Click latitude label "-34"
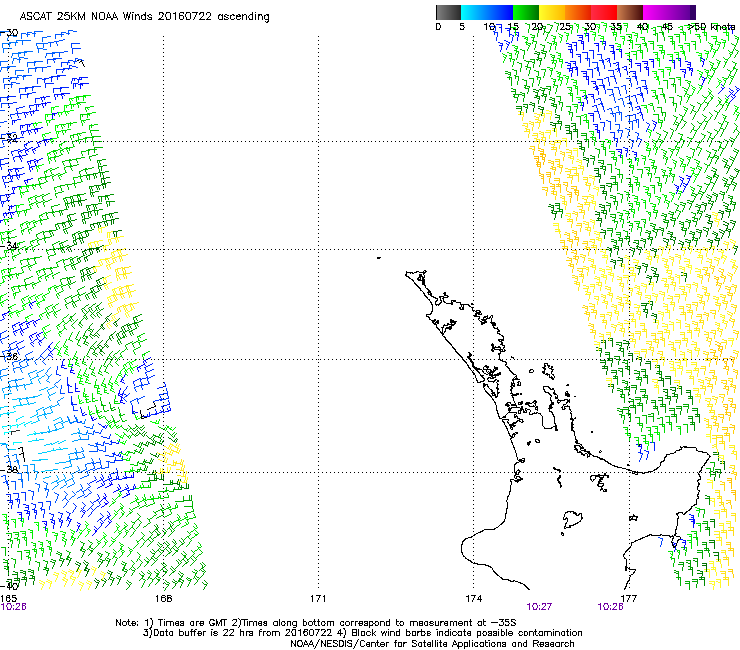 [9, 246]
